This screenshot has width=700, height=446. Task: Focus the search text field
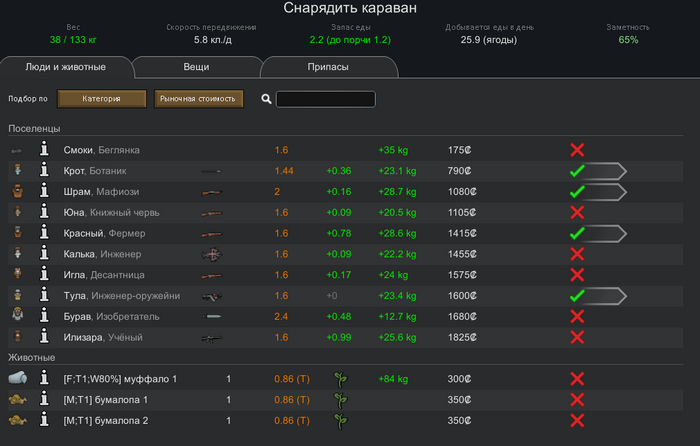[326, 99]
